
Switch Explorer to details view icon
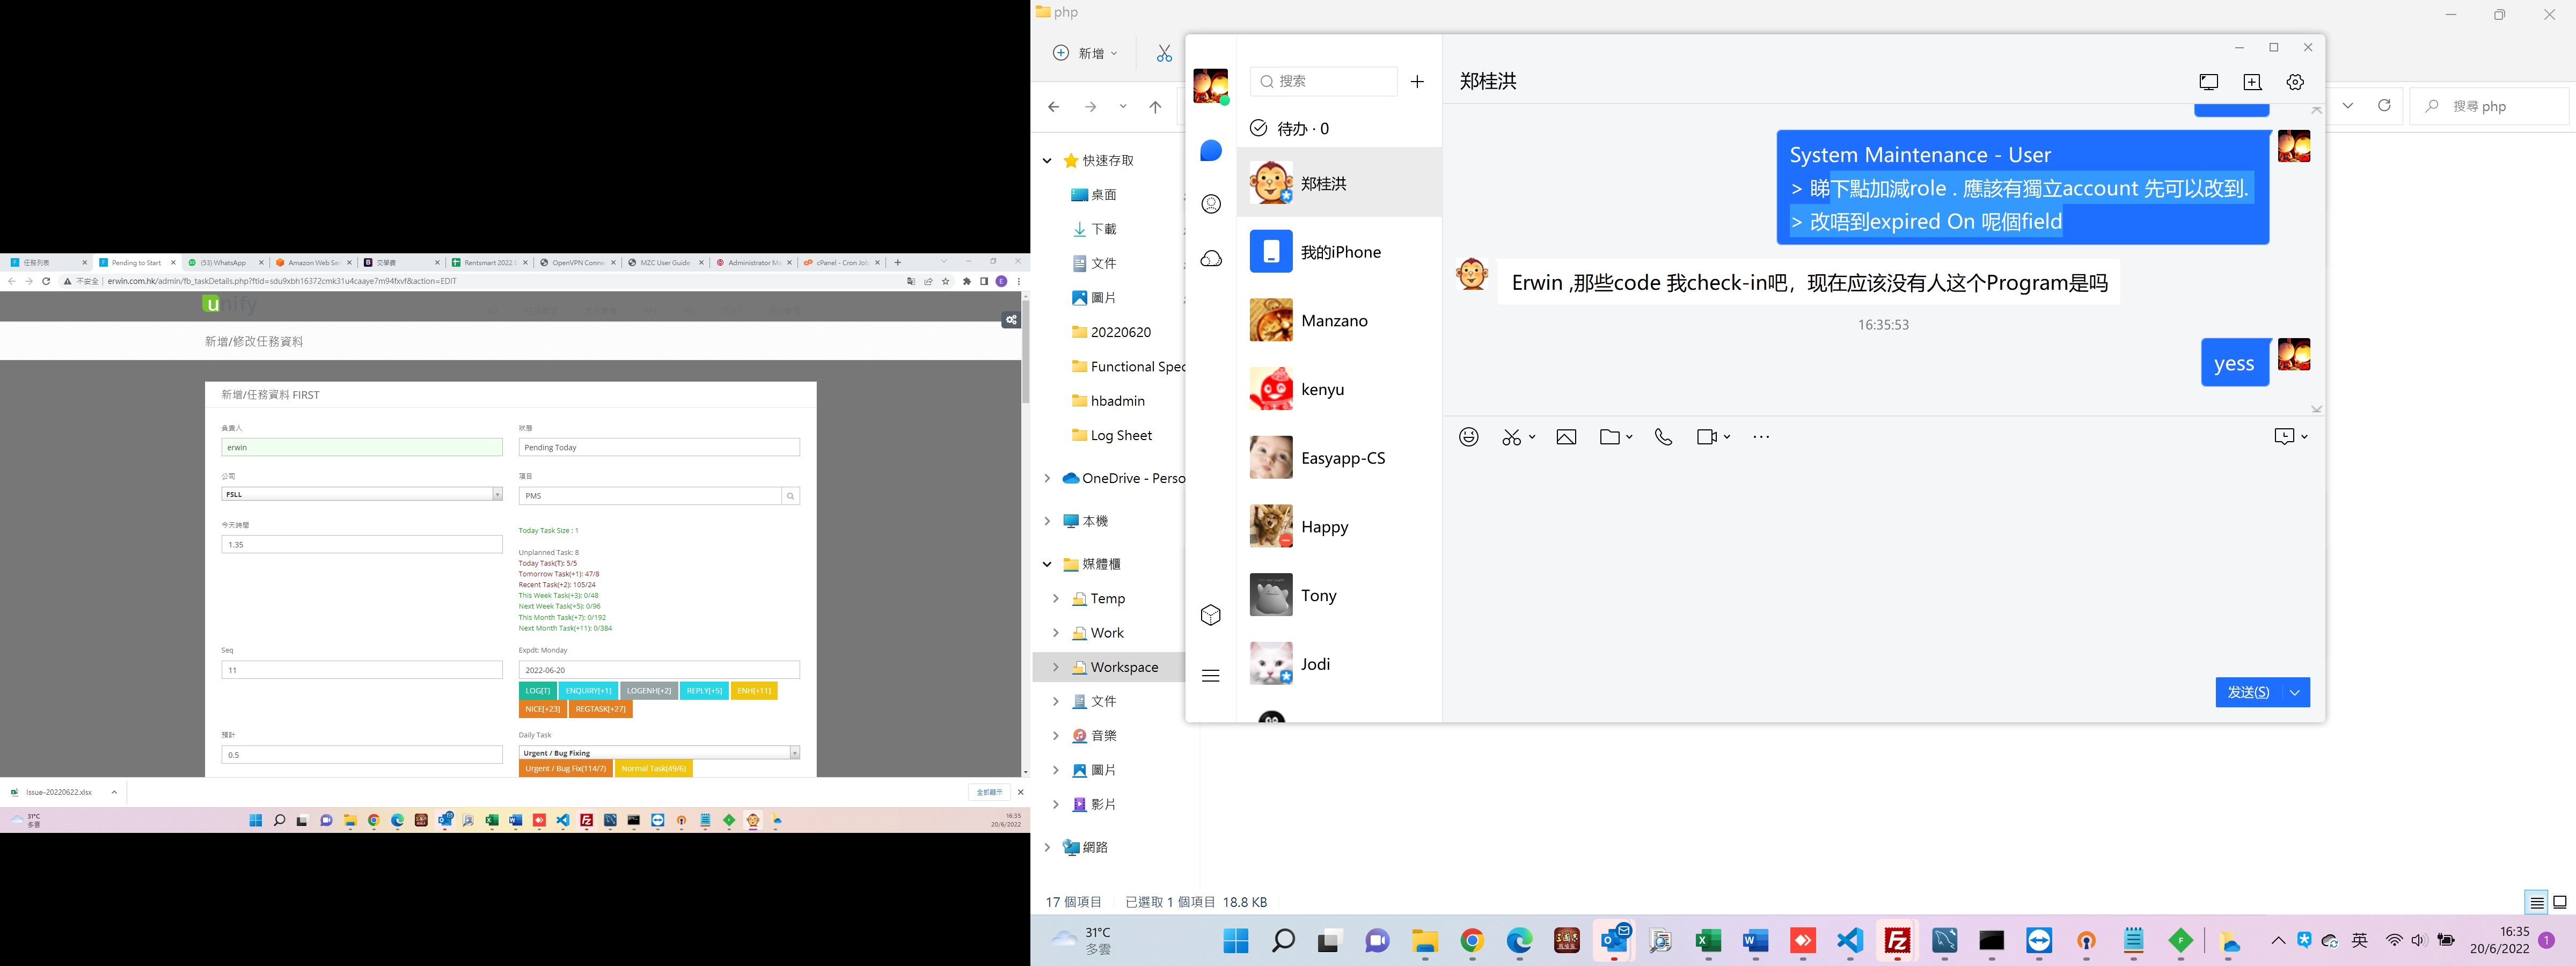pos(2536,902)
